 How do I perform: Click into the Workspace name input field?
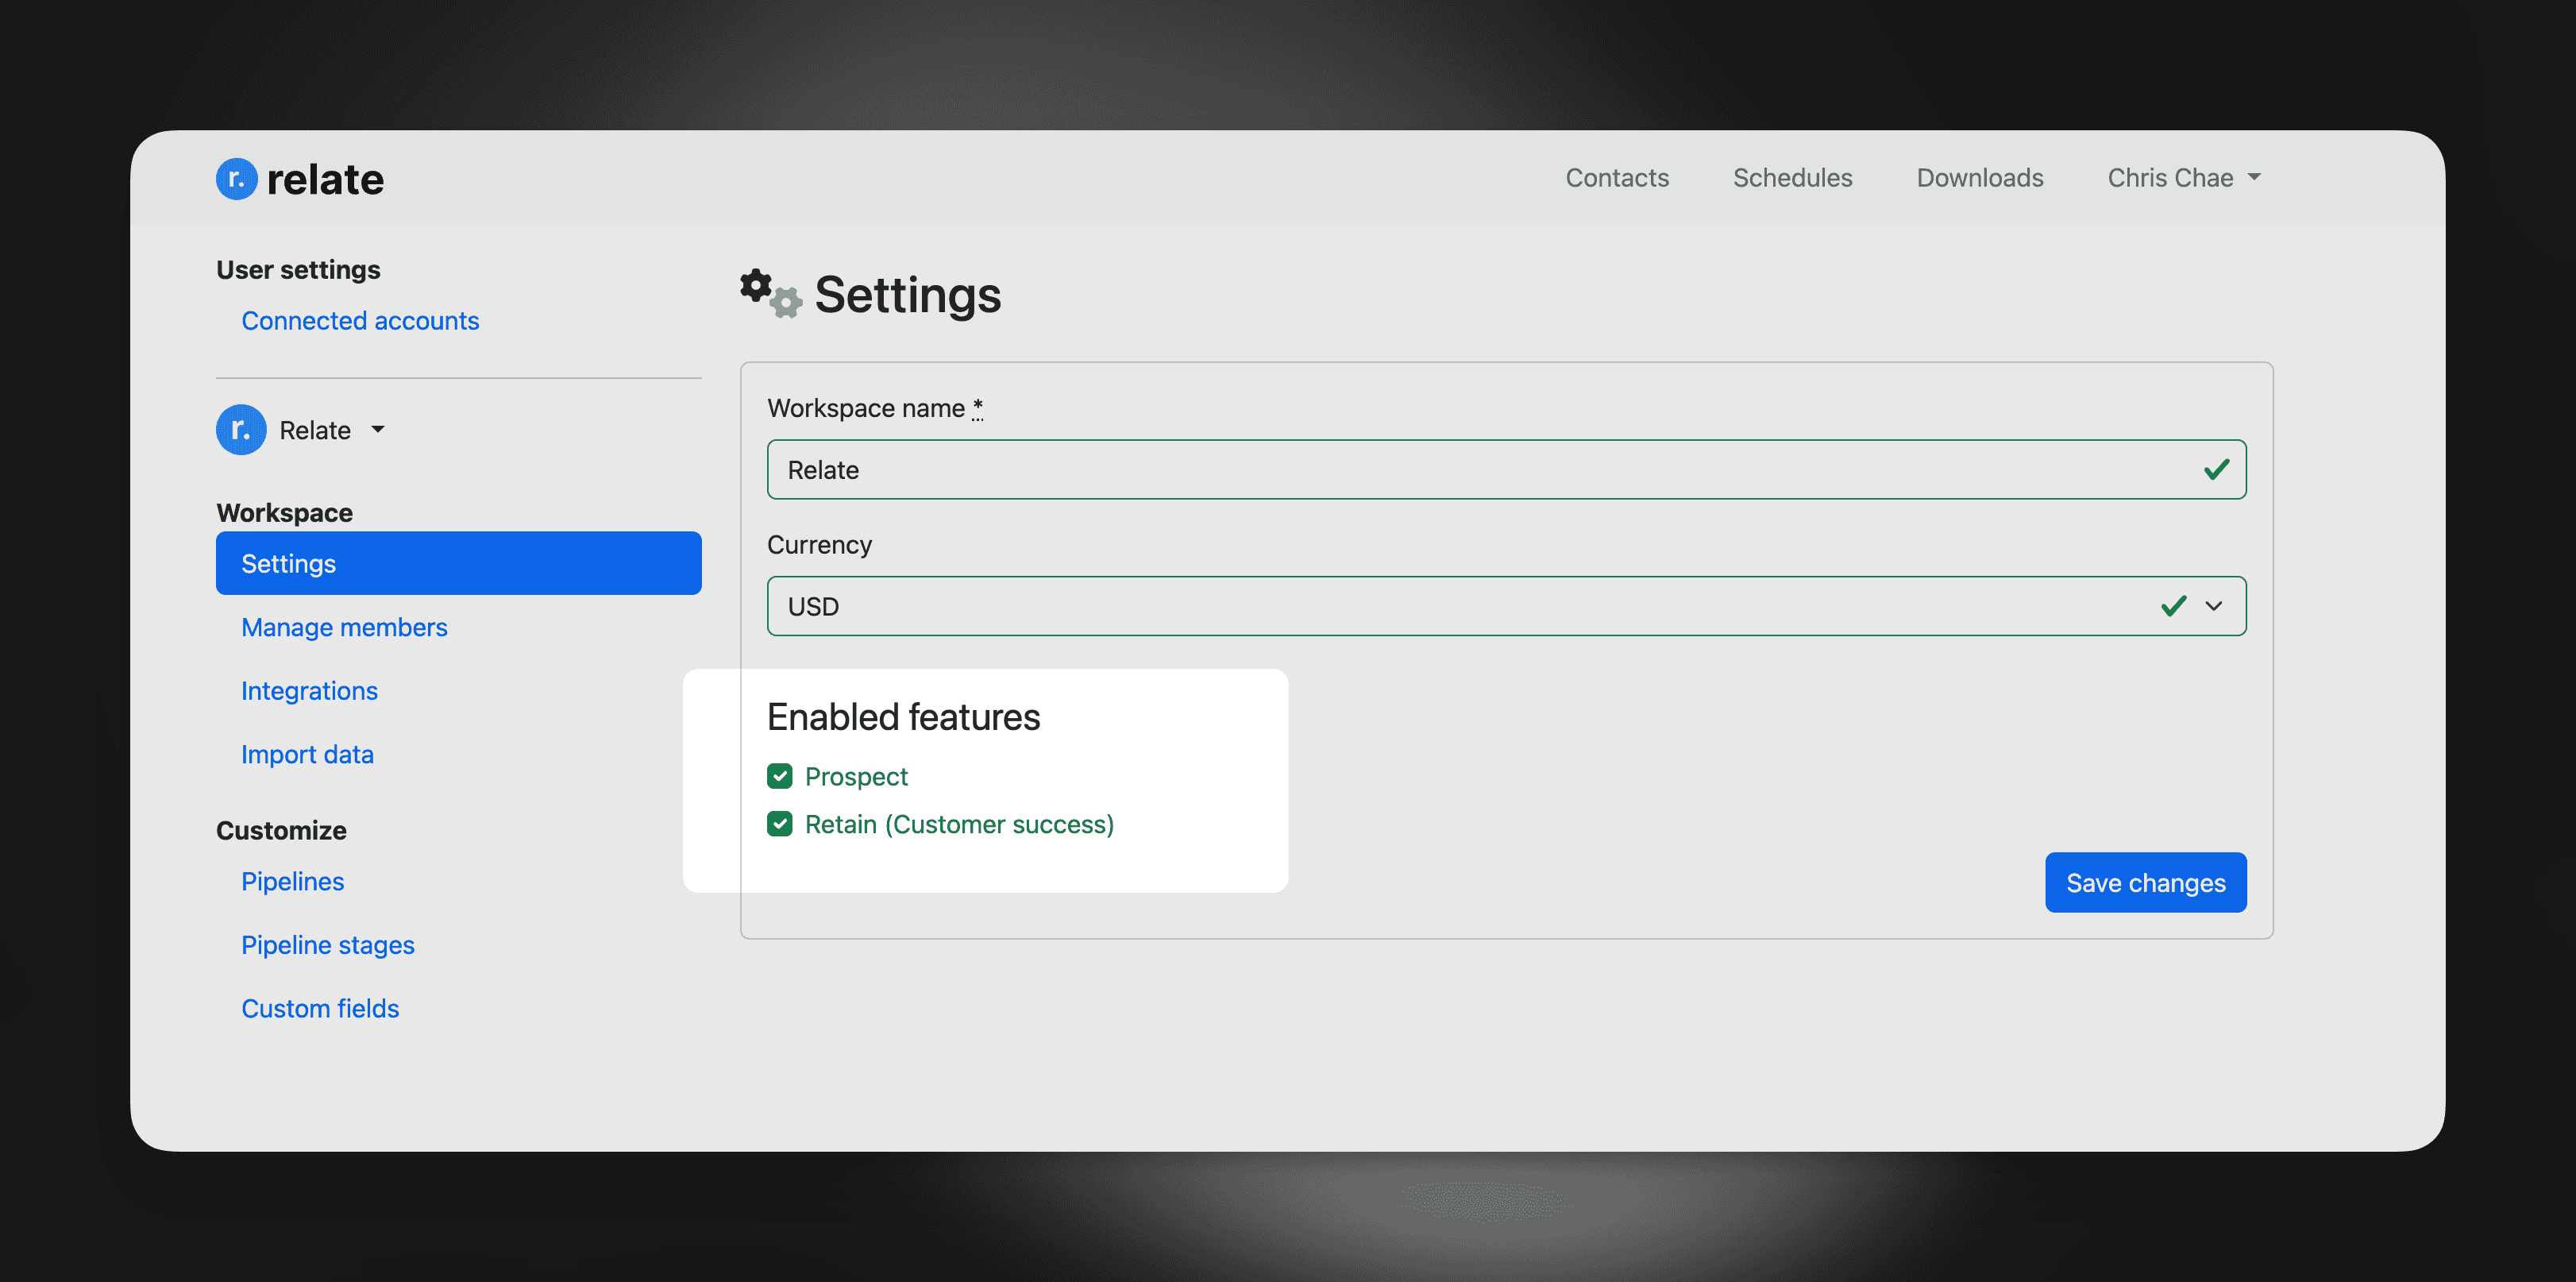pyautogui.click(x=1400, y=469)
